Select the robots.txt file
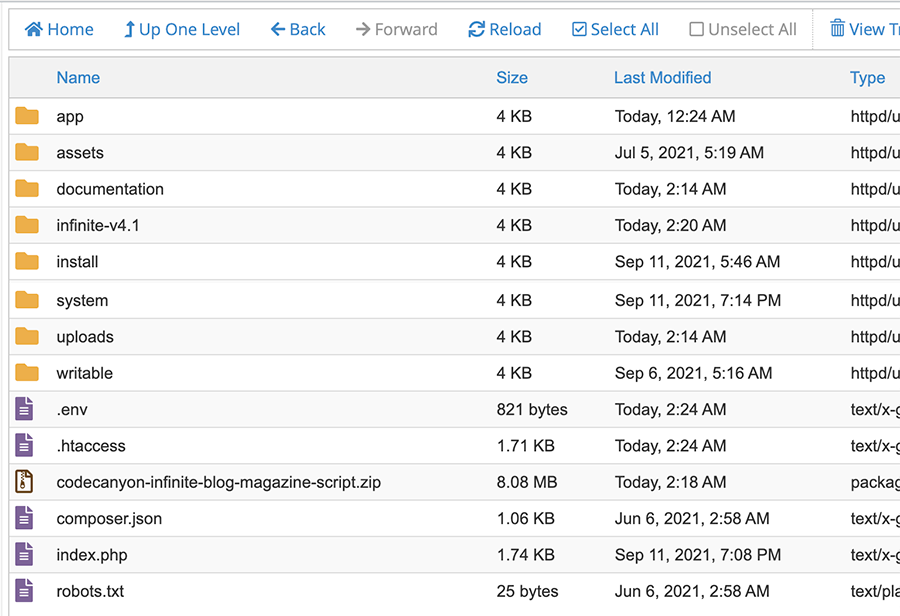Image resolution: width=900 pixels, height=616 pixels. click(x=90, y=591)
